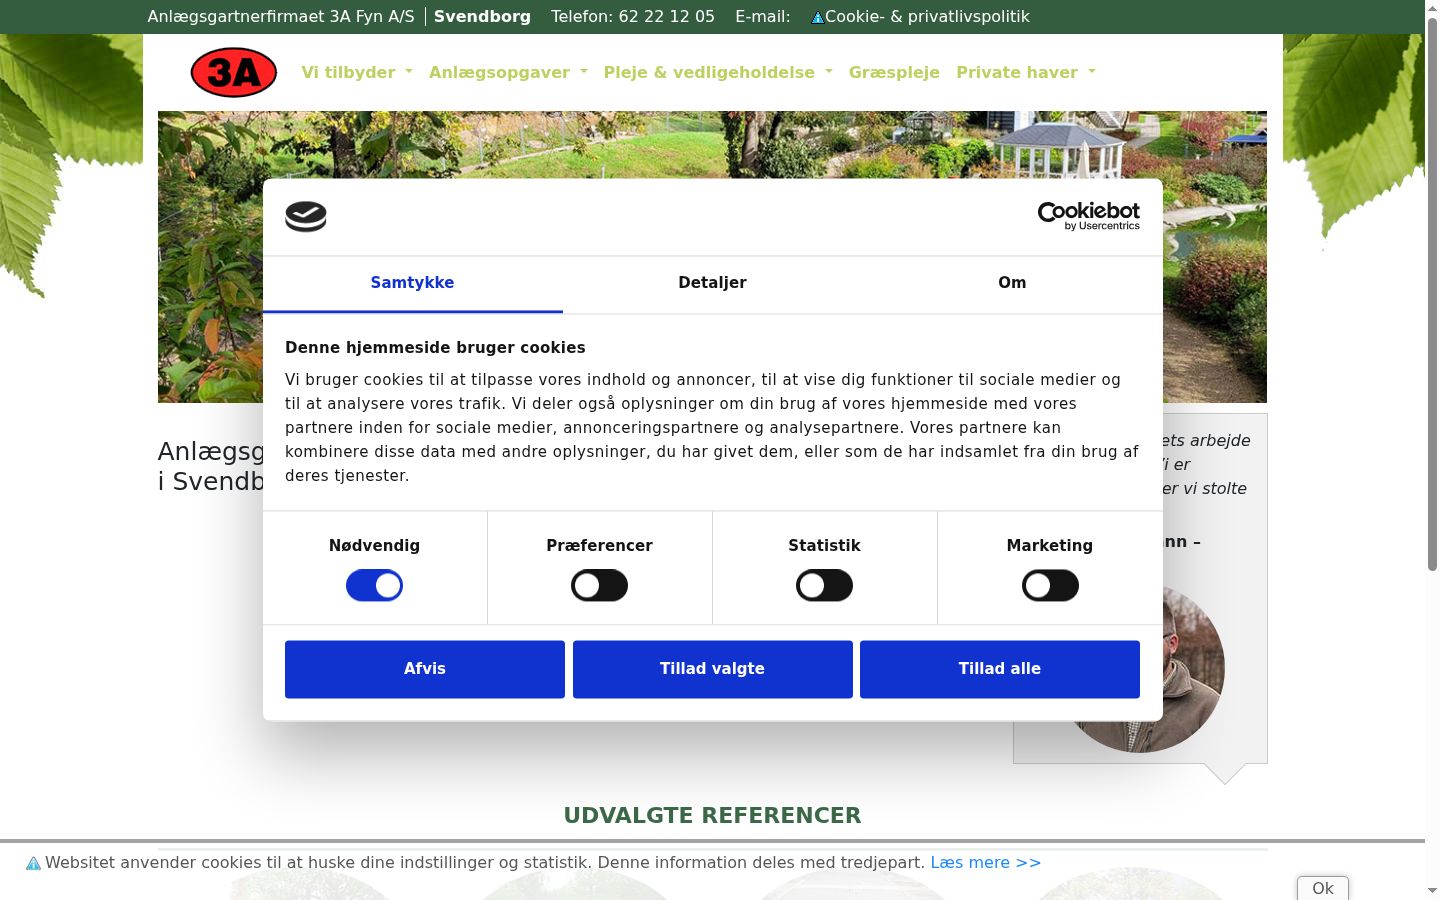Open the Cookiebot by Usercentrics logo link
The image size is (1440, 900).
(x=1088, y=216)
